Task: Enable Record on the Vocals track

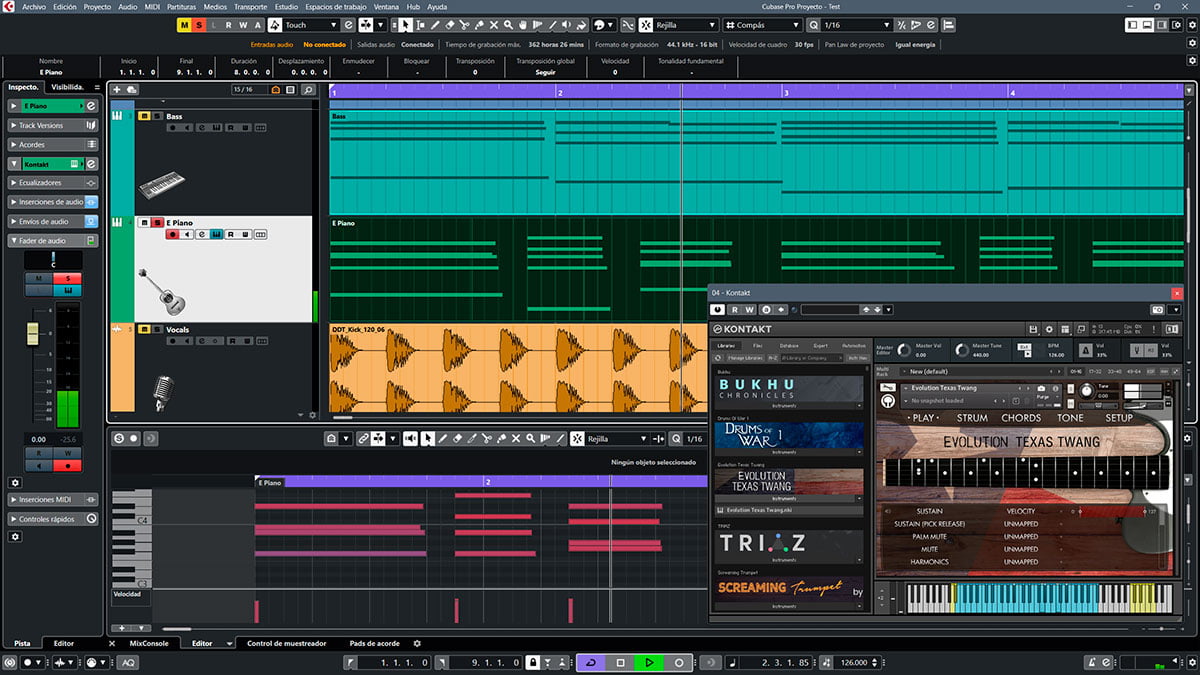Action: 173,341
